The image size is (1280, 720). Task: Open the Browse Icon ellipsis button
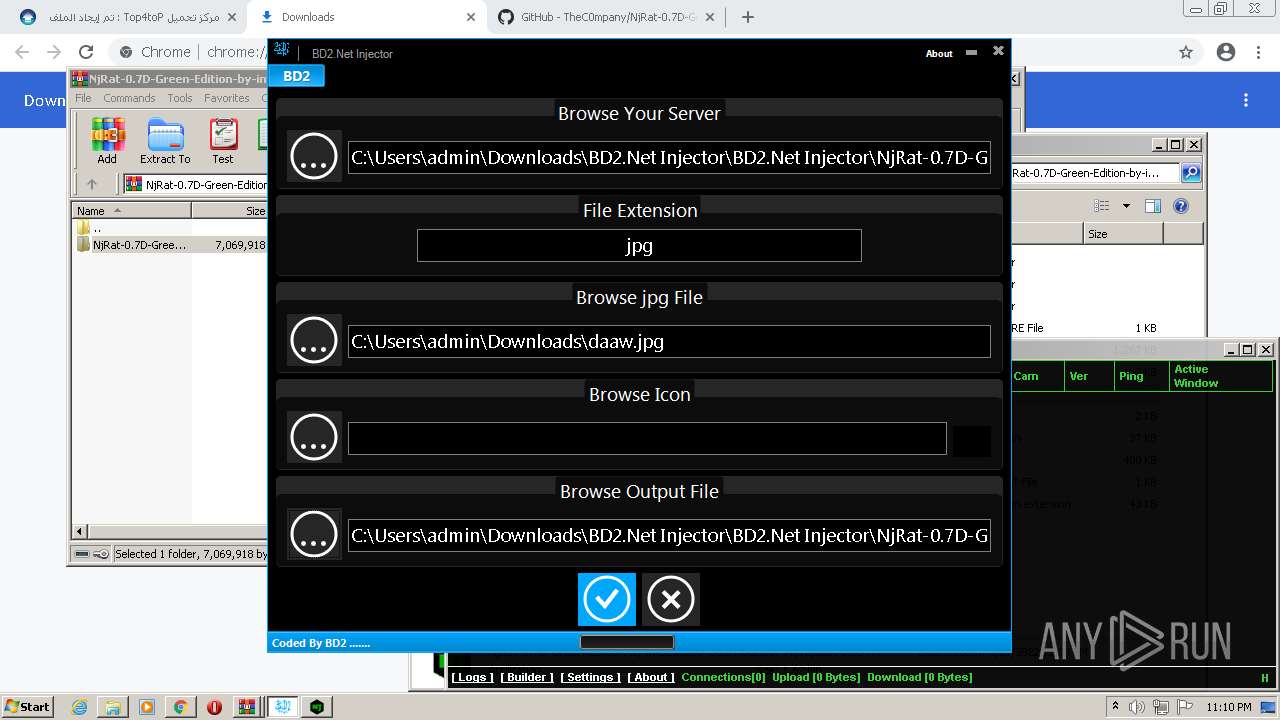(314, 437)
